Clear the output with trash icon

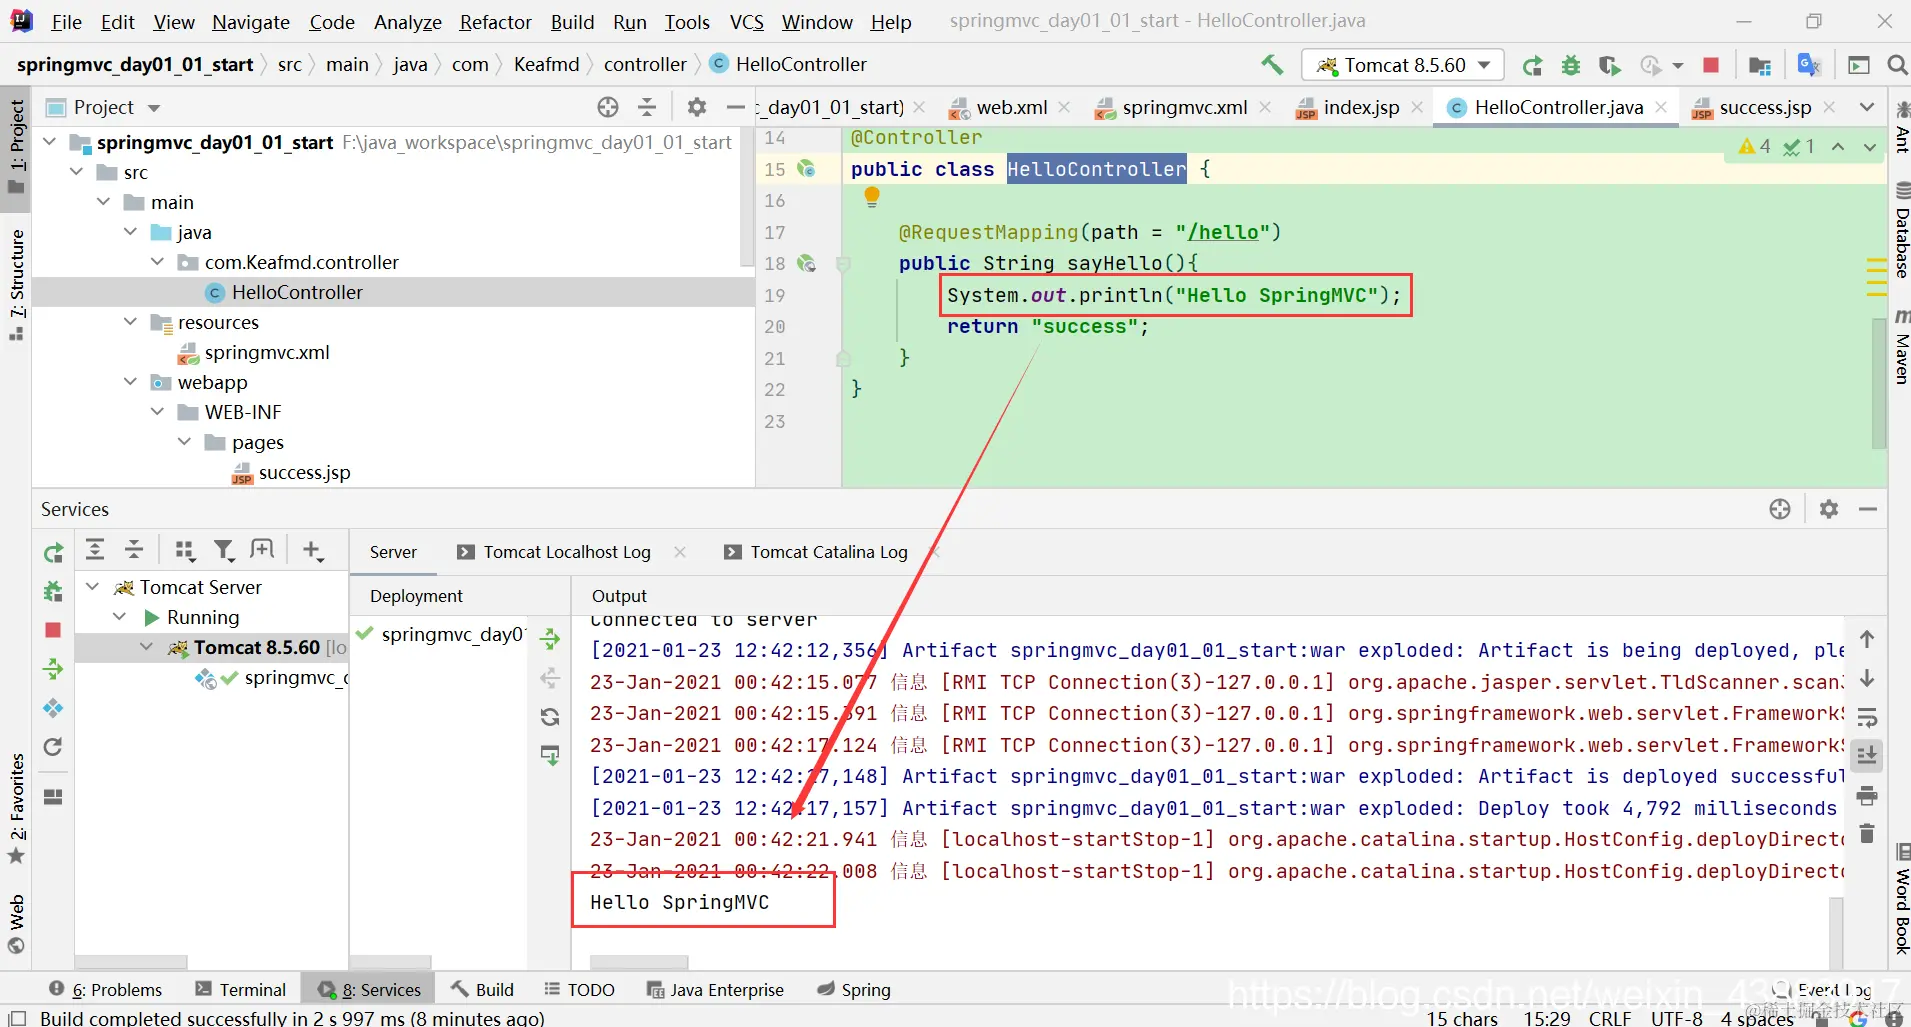point(1867,833)
